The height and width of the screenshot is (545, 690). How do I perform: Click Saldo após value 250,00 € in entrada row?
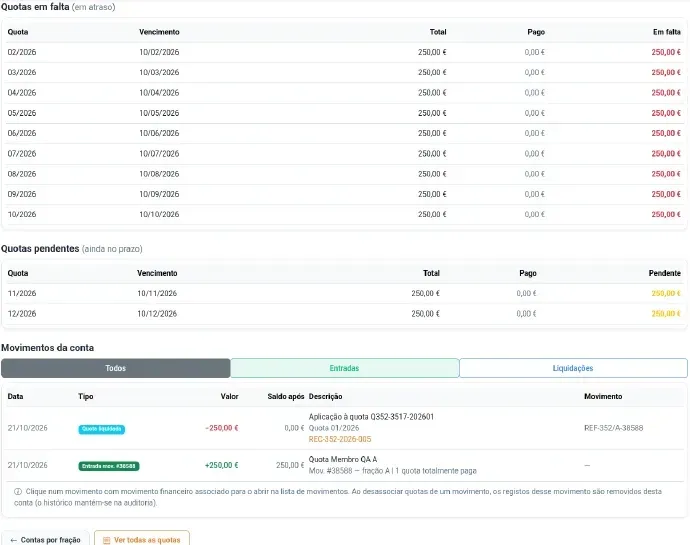[290, 465]
